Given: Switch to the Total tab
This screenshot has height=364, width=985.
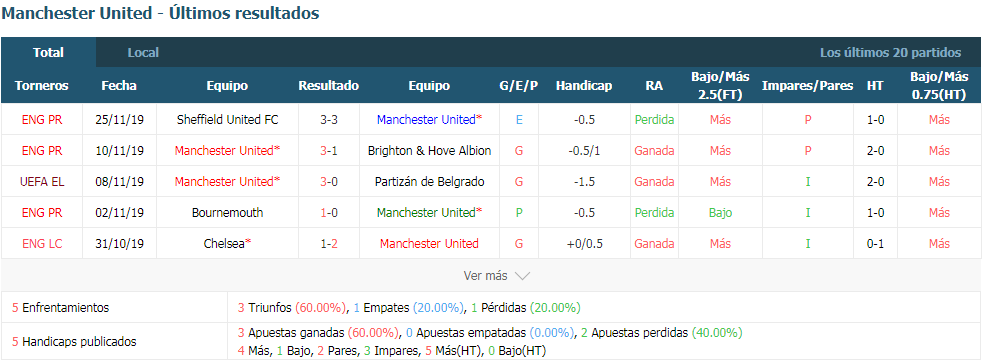Looking at the screenshot, I should coord(48,53).
